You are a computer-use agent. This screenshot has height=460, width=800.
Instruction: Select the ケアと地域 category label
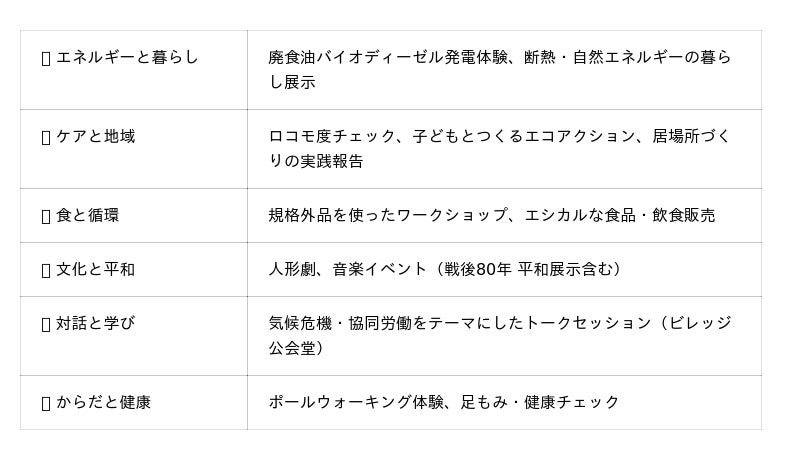point(95,136)
